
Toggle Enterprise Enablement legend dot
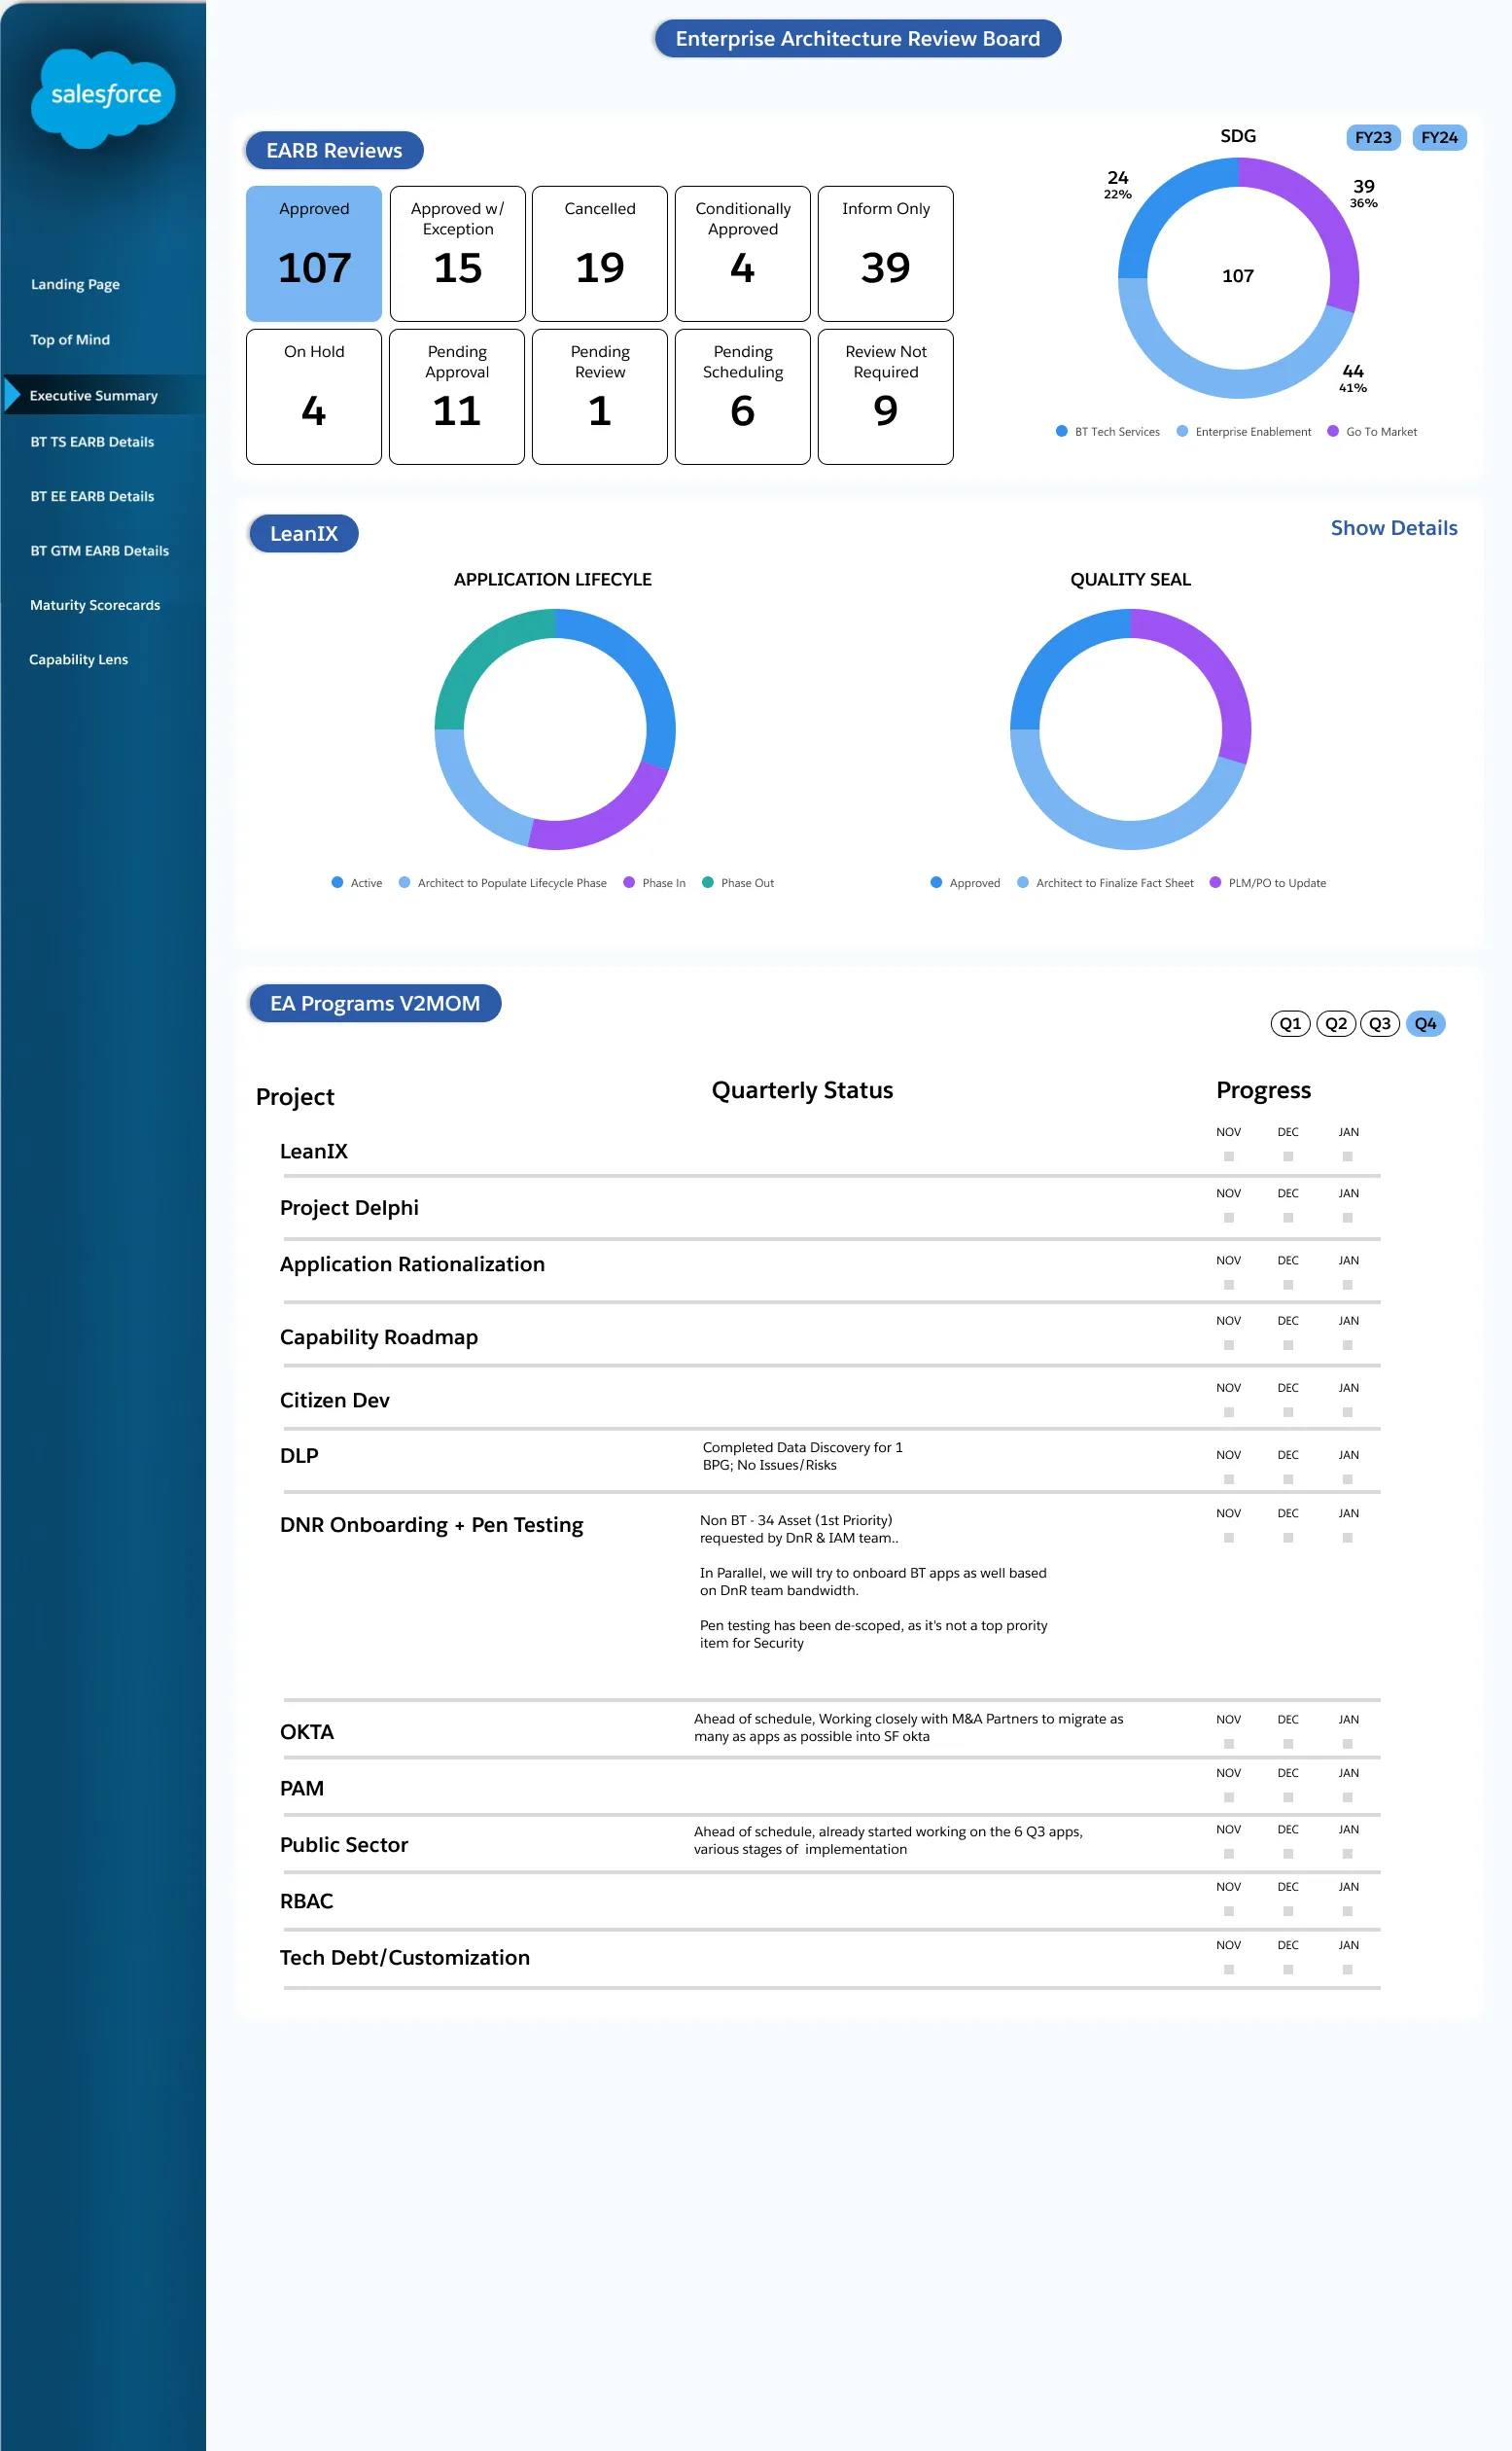pos(1182,431)
